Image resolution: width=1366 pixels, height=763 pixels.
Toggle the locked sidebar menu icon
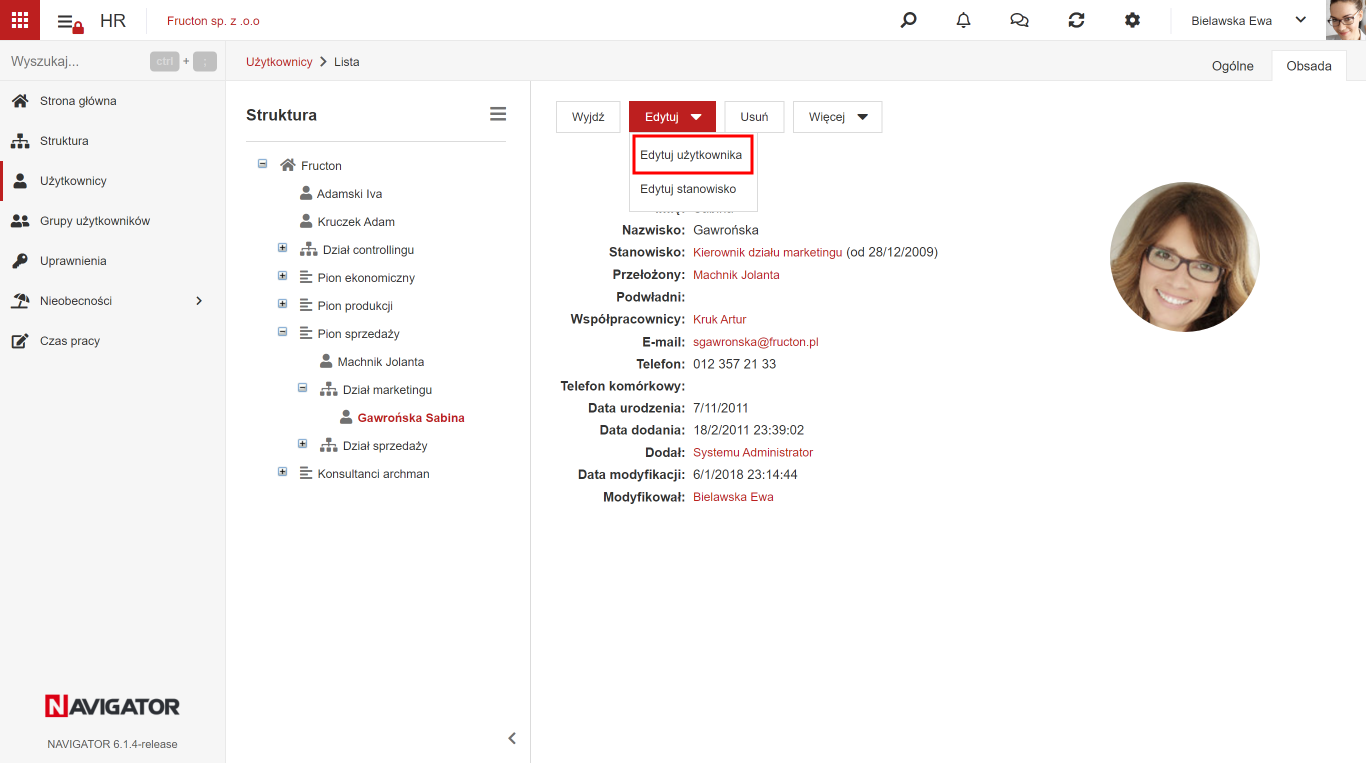click(70, 22)
